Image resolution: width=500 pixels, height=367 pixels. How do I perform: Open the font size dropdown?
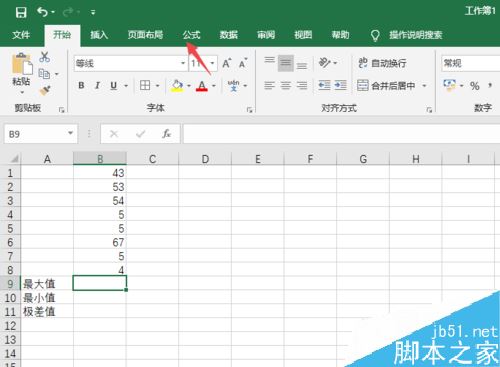point(212,63)
